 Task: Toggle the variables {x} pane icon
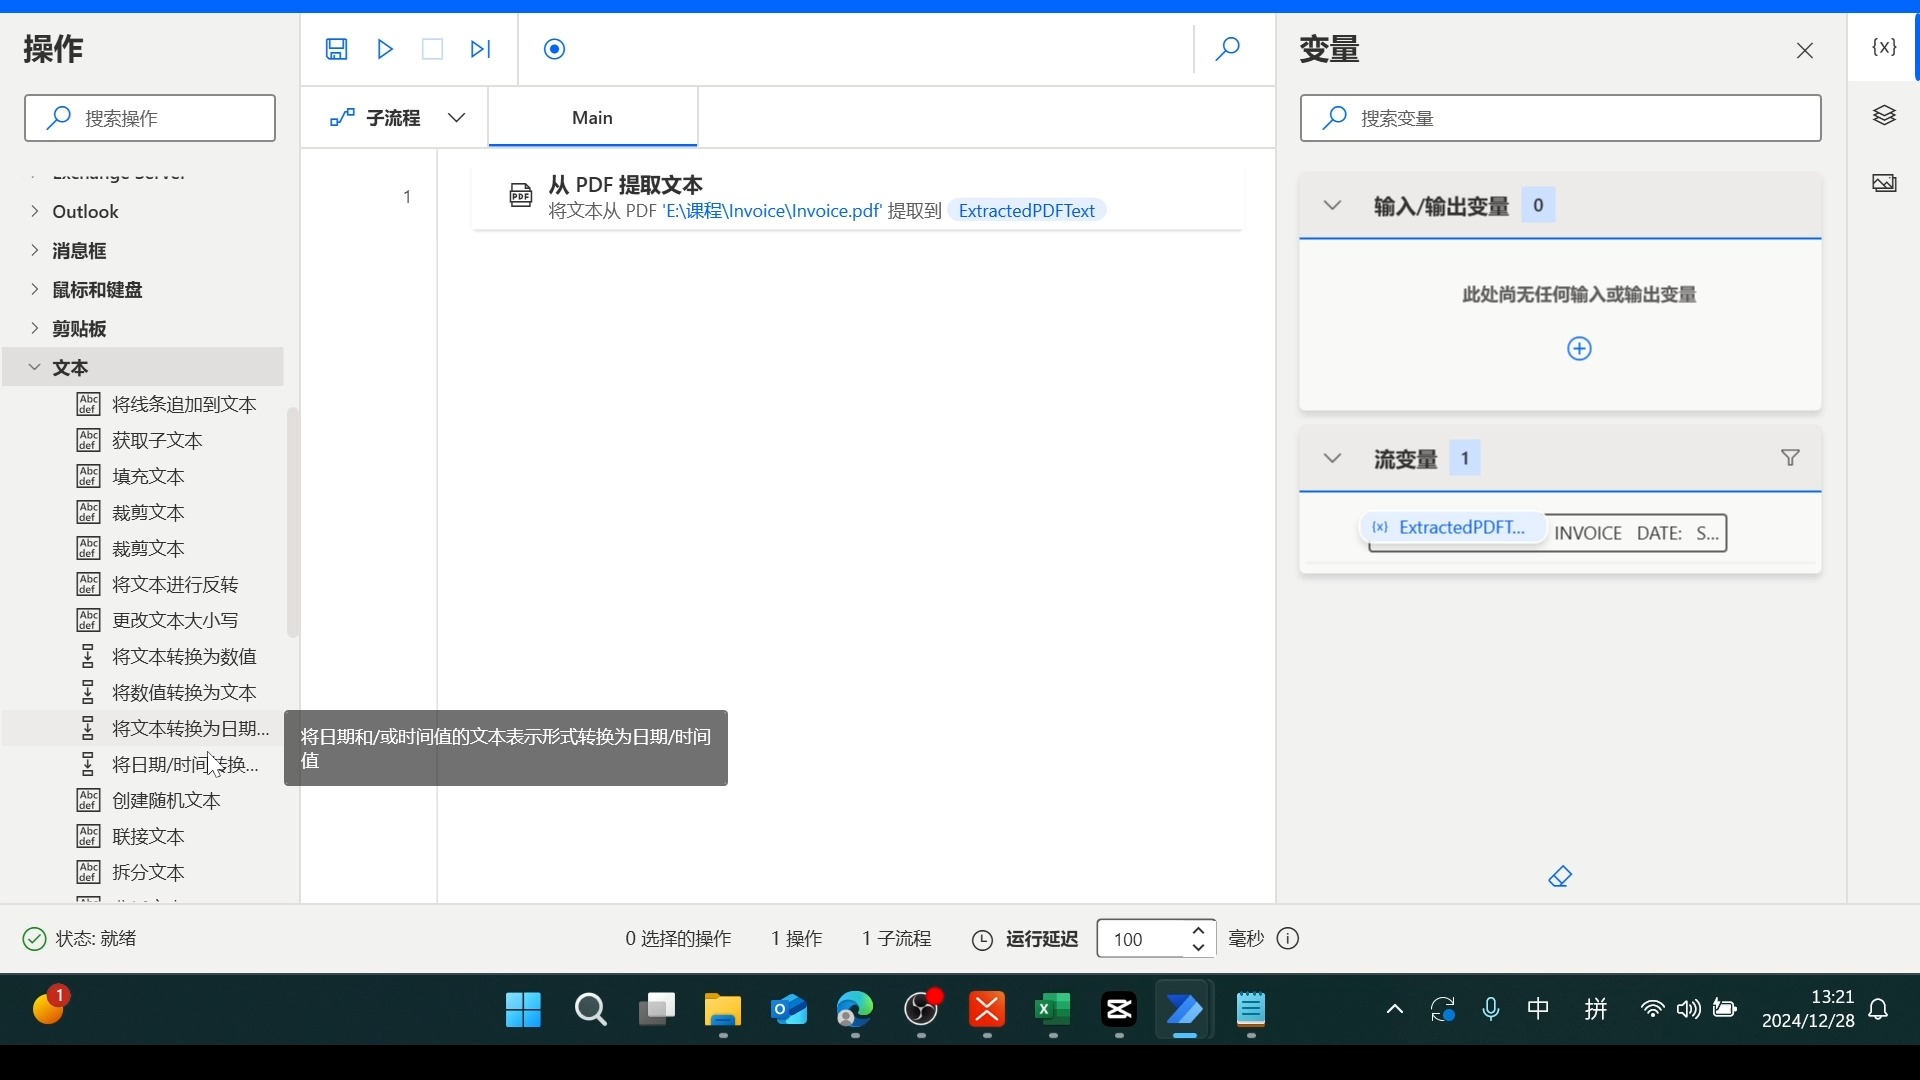(x=1884, y=47)
